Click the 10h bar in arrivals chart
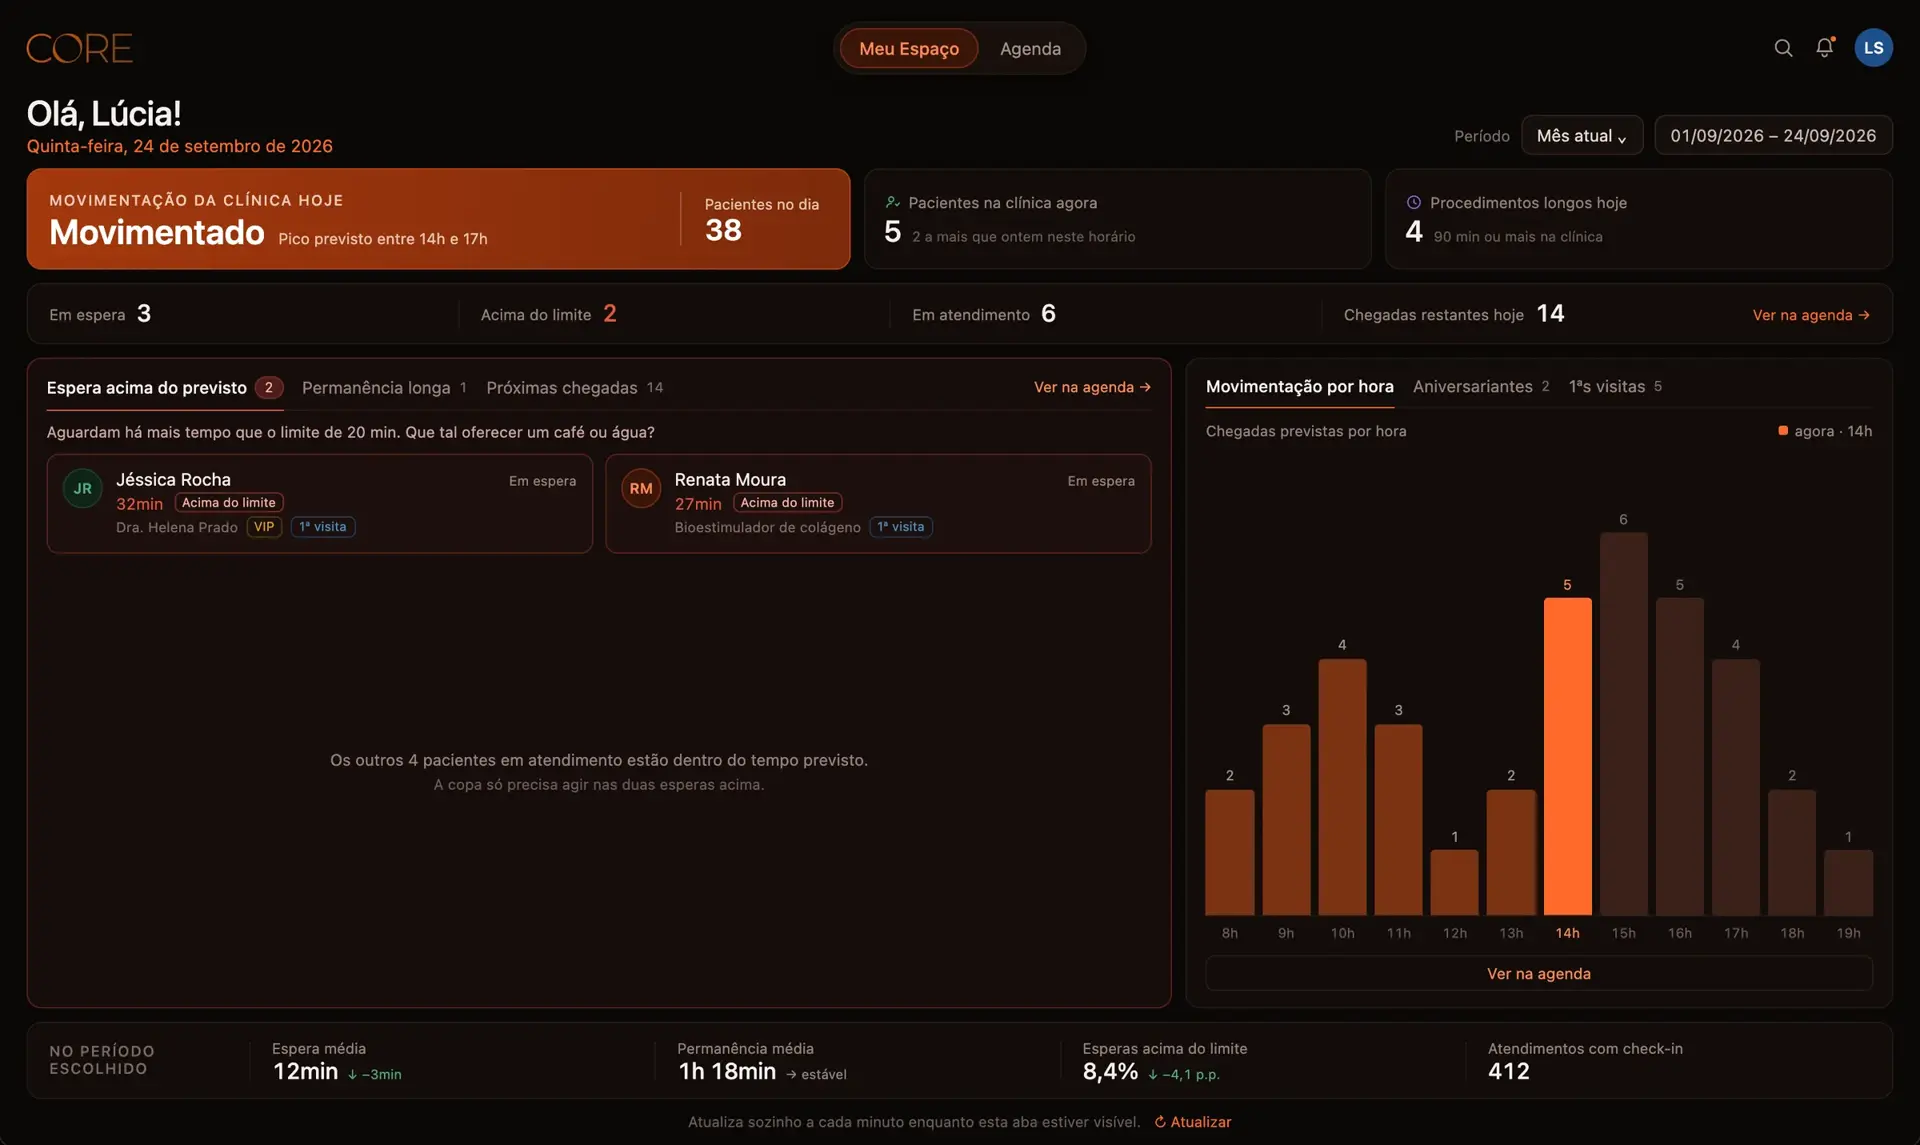Viewport: 1920px width, 1145px height. point(1342,787)
